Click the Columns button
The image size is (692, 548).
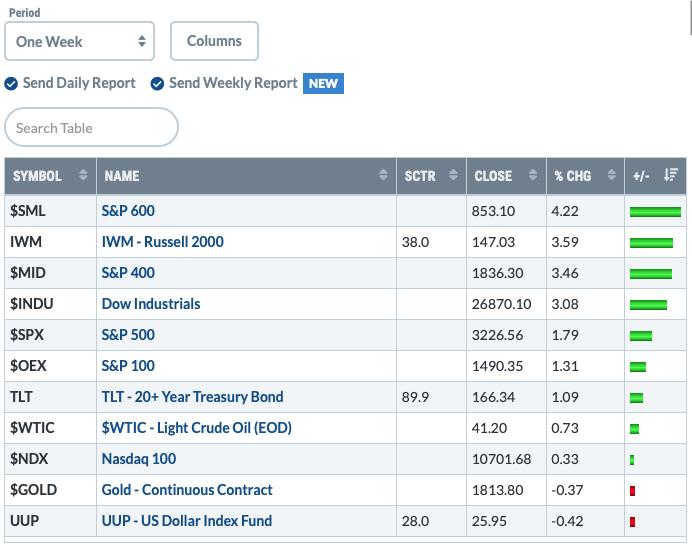214,41
